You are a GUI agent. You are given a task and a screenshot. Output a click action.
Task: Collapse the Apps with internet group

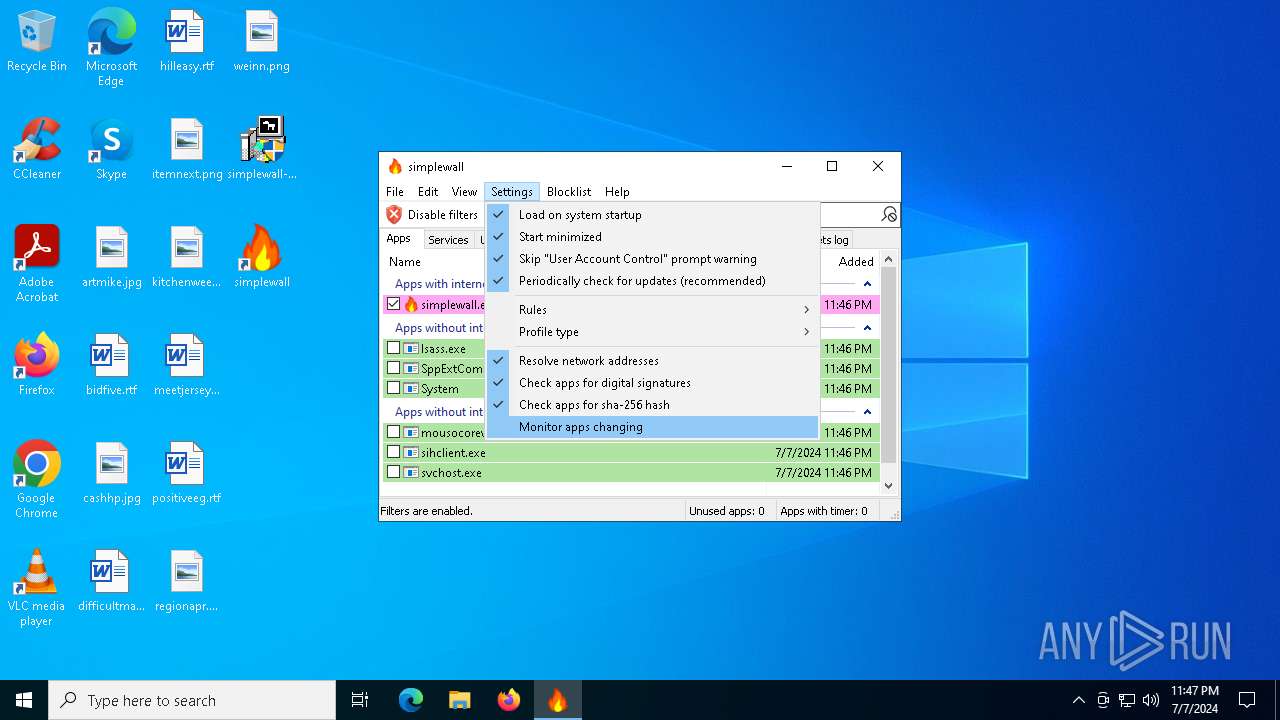[x=867, y=284]
